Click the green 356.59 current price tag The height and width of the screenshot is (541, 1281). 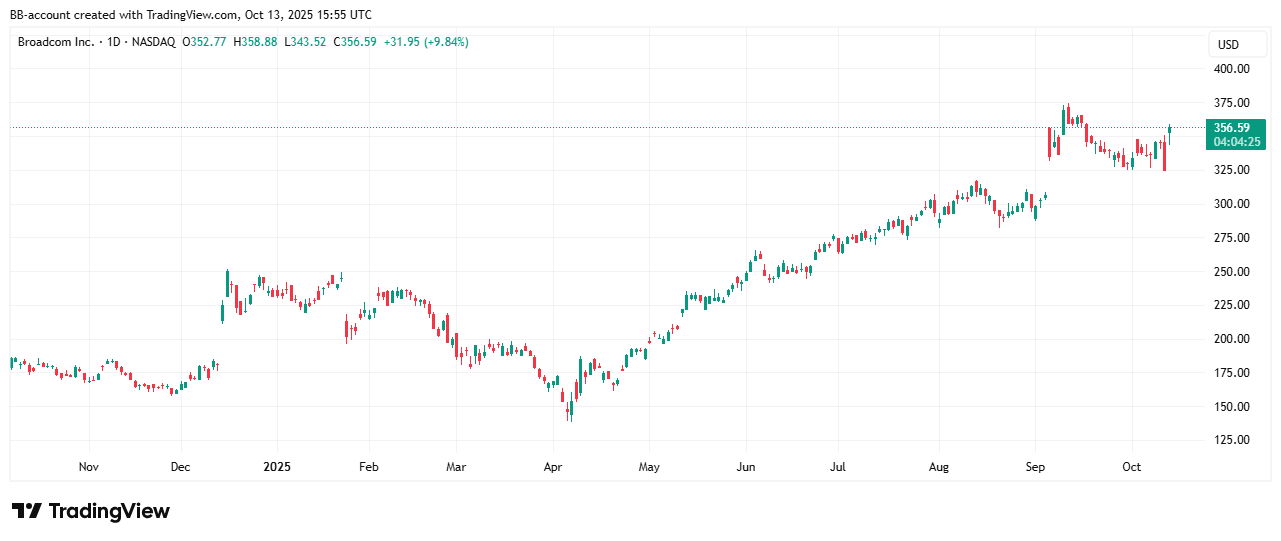pos(1230,127)
